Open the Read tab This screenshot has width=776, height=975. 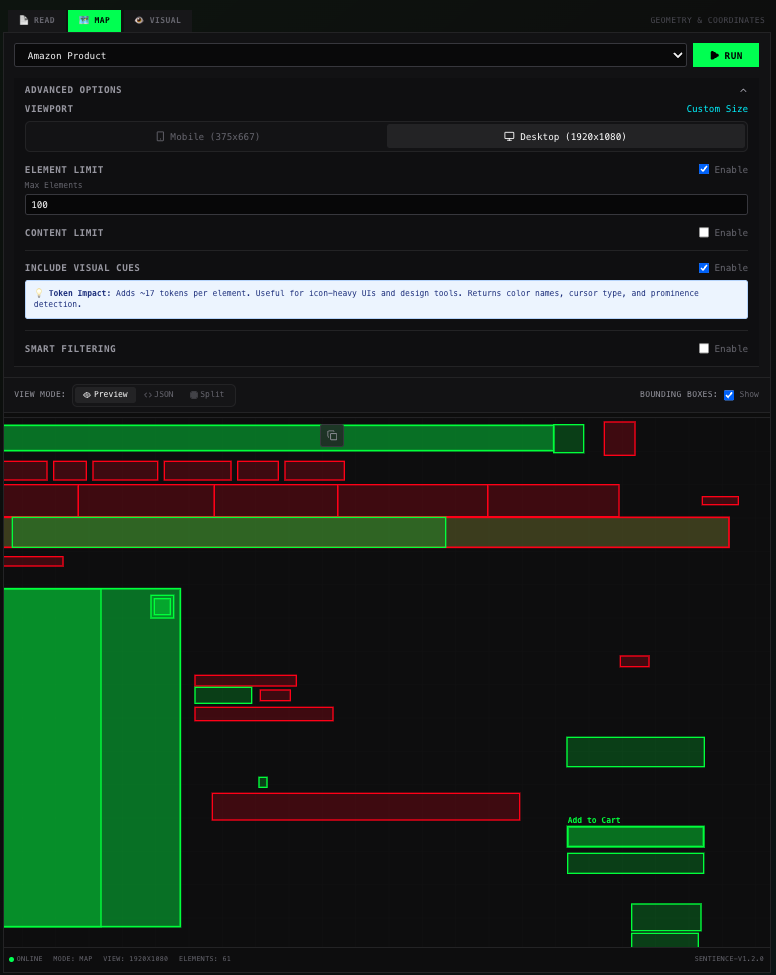coord(37,20)
